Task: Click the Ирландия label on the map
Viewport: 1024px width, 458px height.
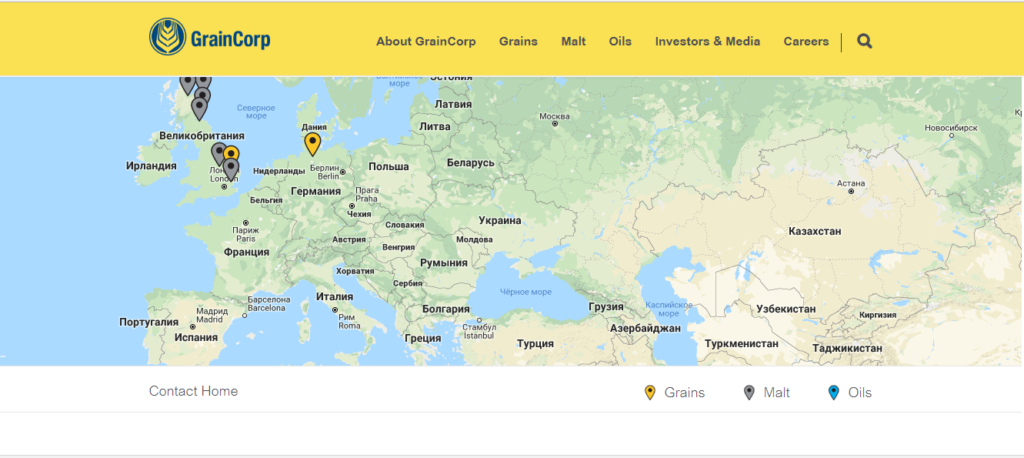Action: coord(152,166)
